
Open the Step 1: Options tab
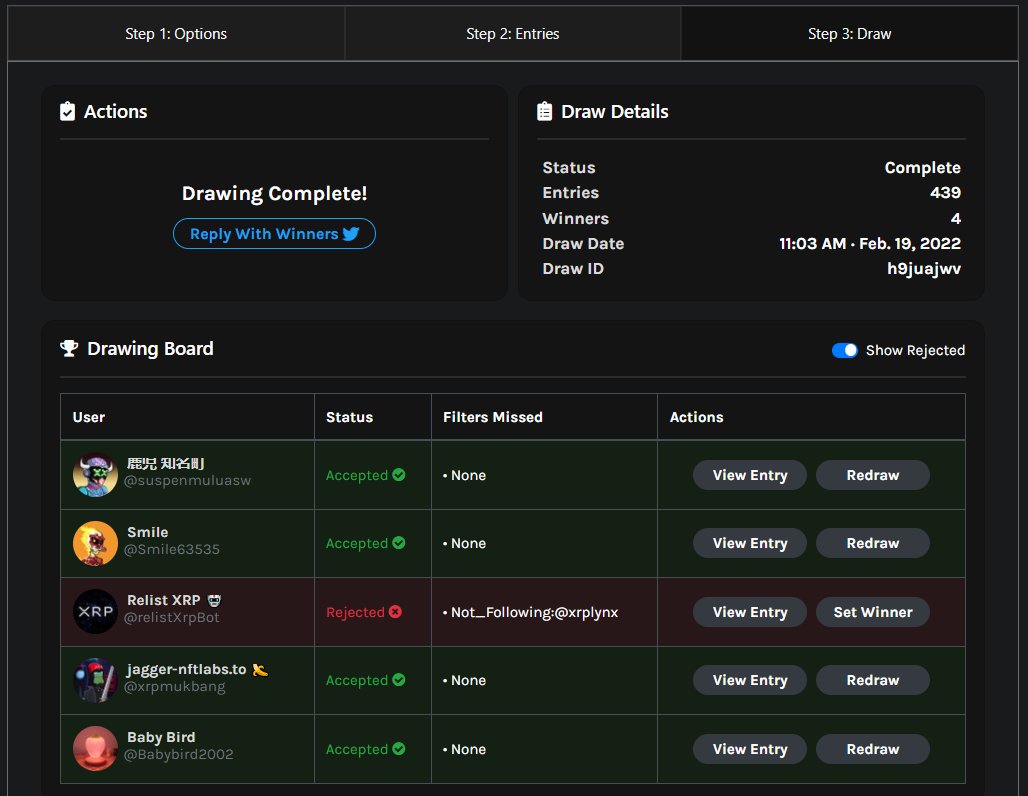[x=176, y=33]
